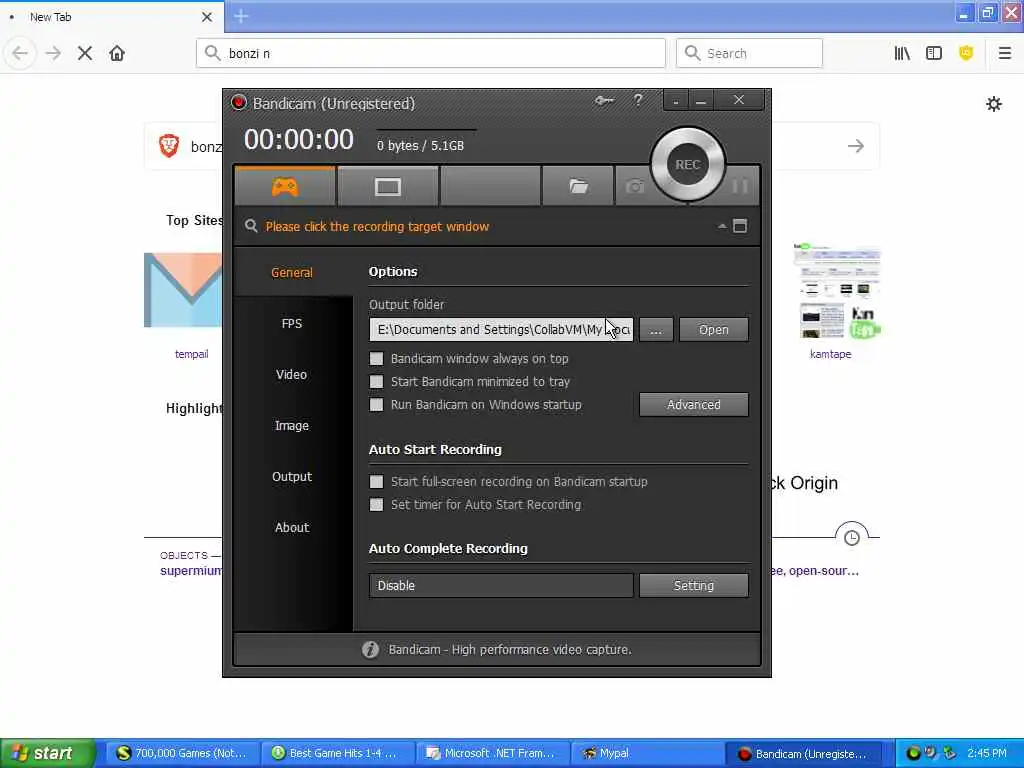Image resolution: width=1024 pixels, height=768 pixels.
Task: Click the output folder path field
Action: (x=501, y=329)
